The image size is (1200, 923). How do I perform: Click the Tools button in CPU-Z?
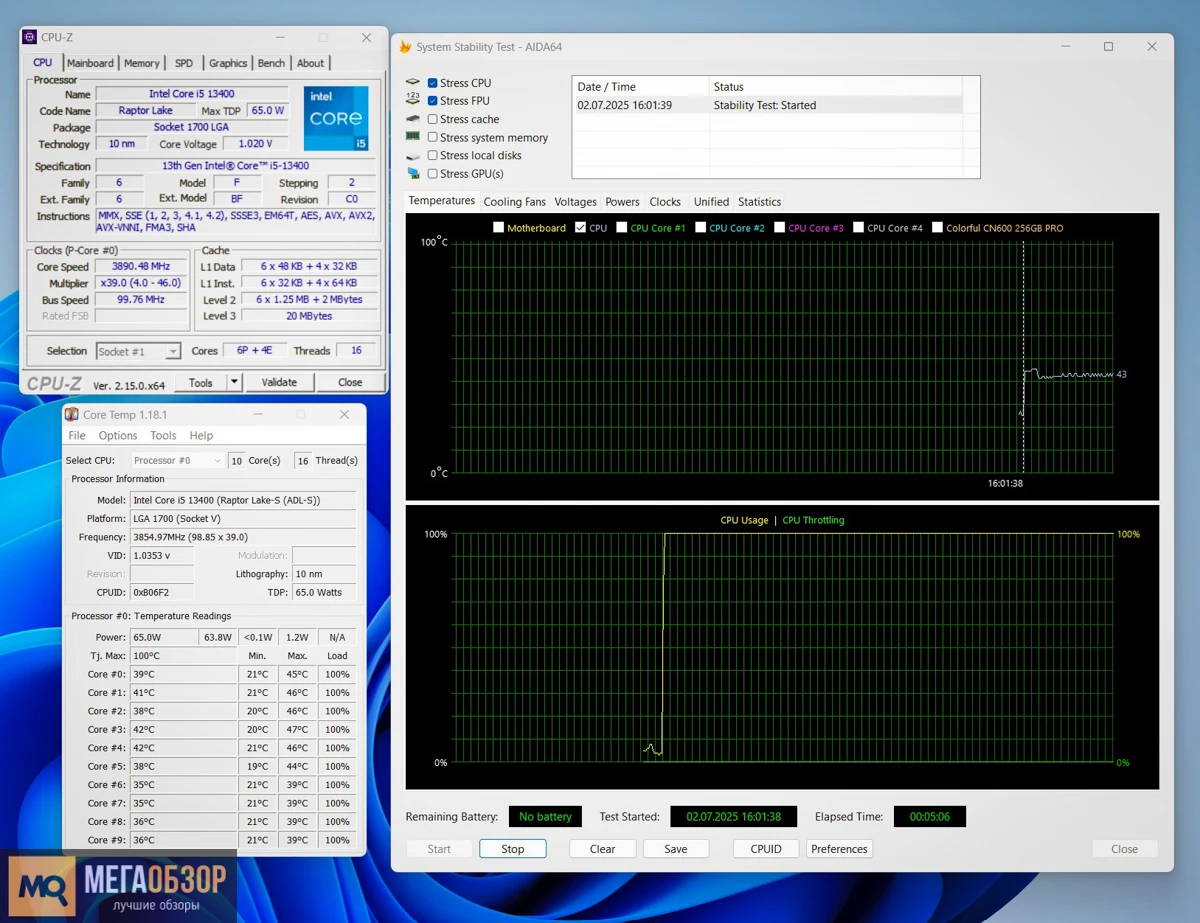(201, 382)
